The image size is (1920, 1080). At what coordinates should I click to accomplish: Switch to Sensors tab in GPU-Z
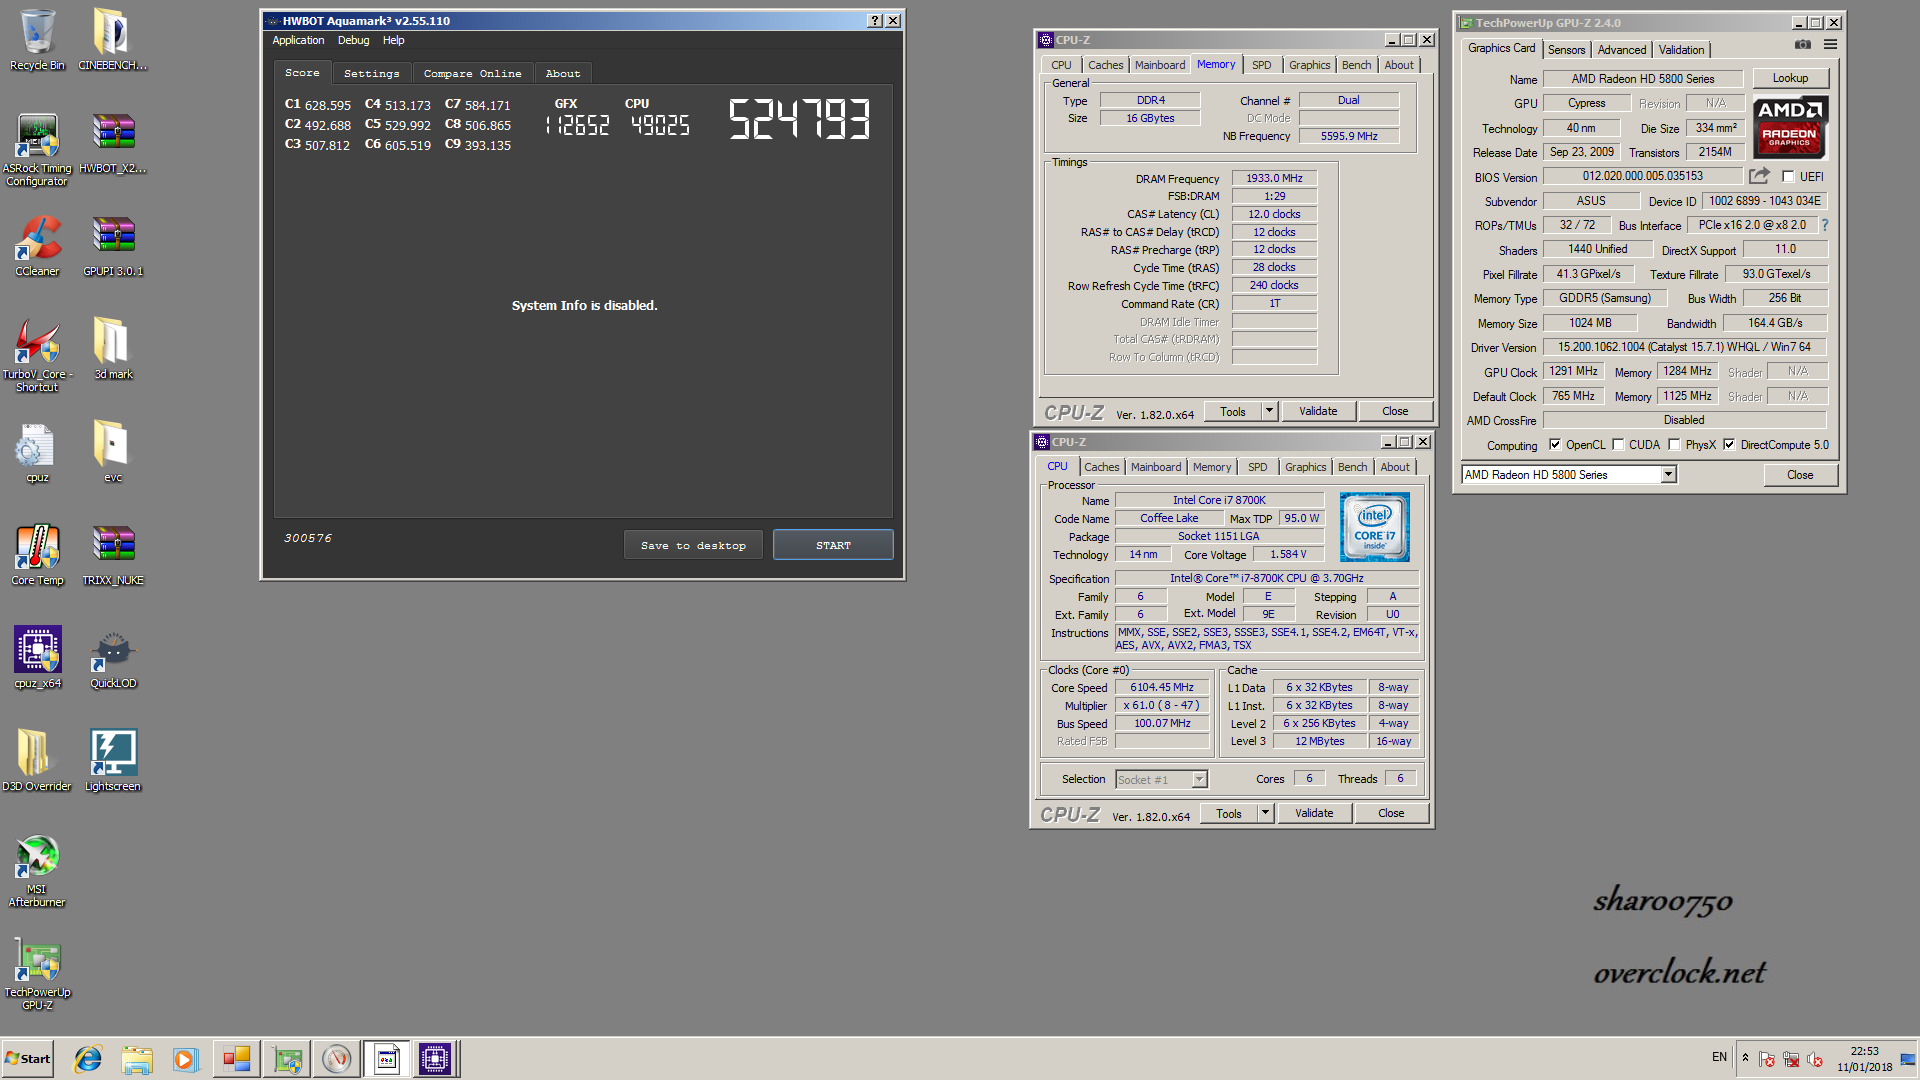[1566, 50]
